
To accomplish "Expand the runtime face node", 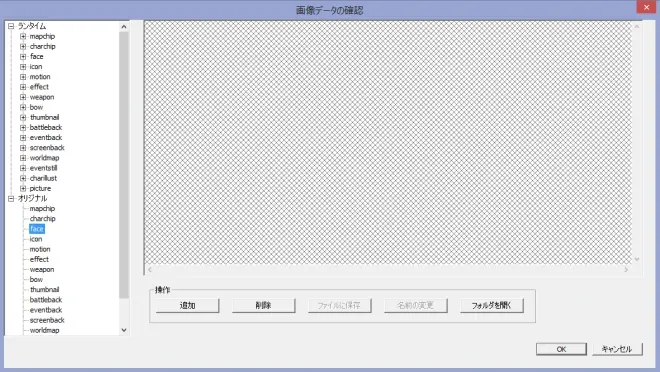I will [23, 56].
